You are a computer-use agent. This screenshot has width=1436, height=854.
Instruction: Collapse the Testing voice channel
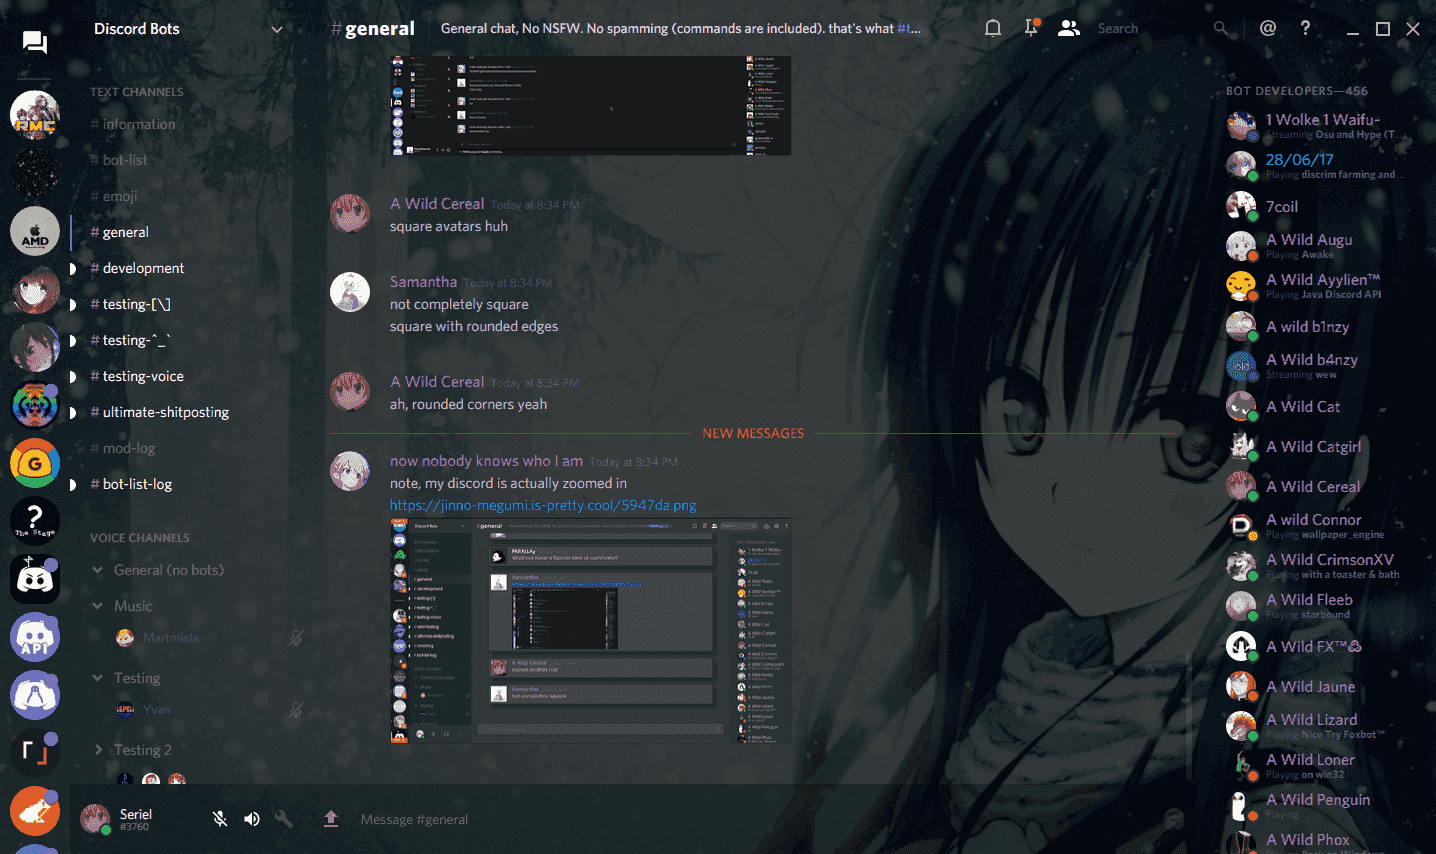[98, 678]
